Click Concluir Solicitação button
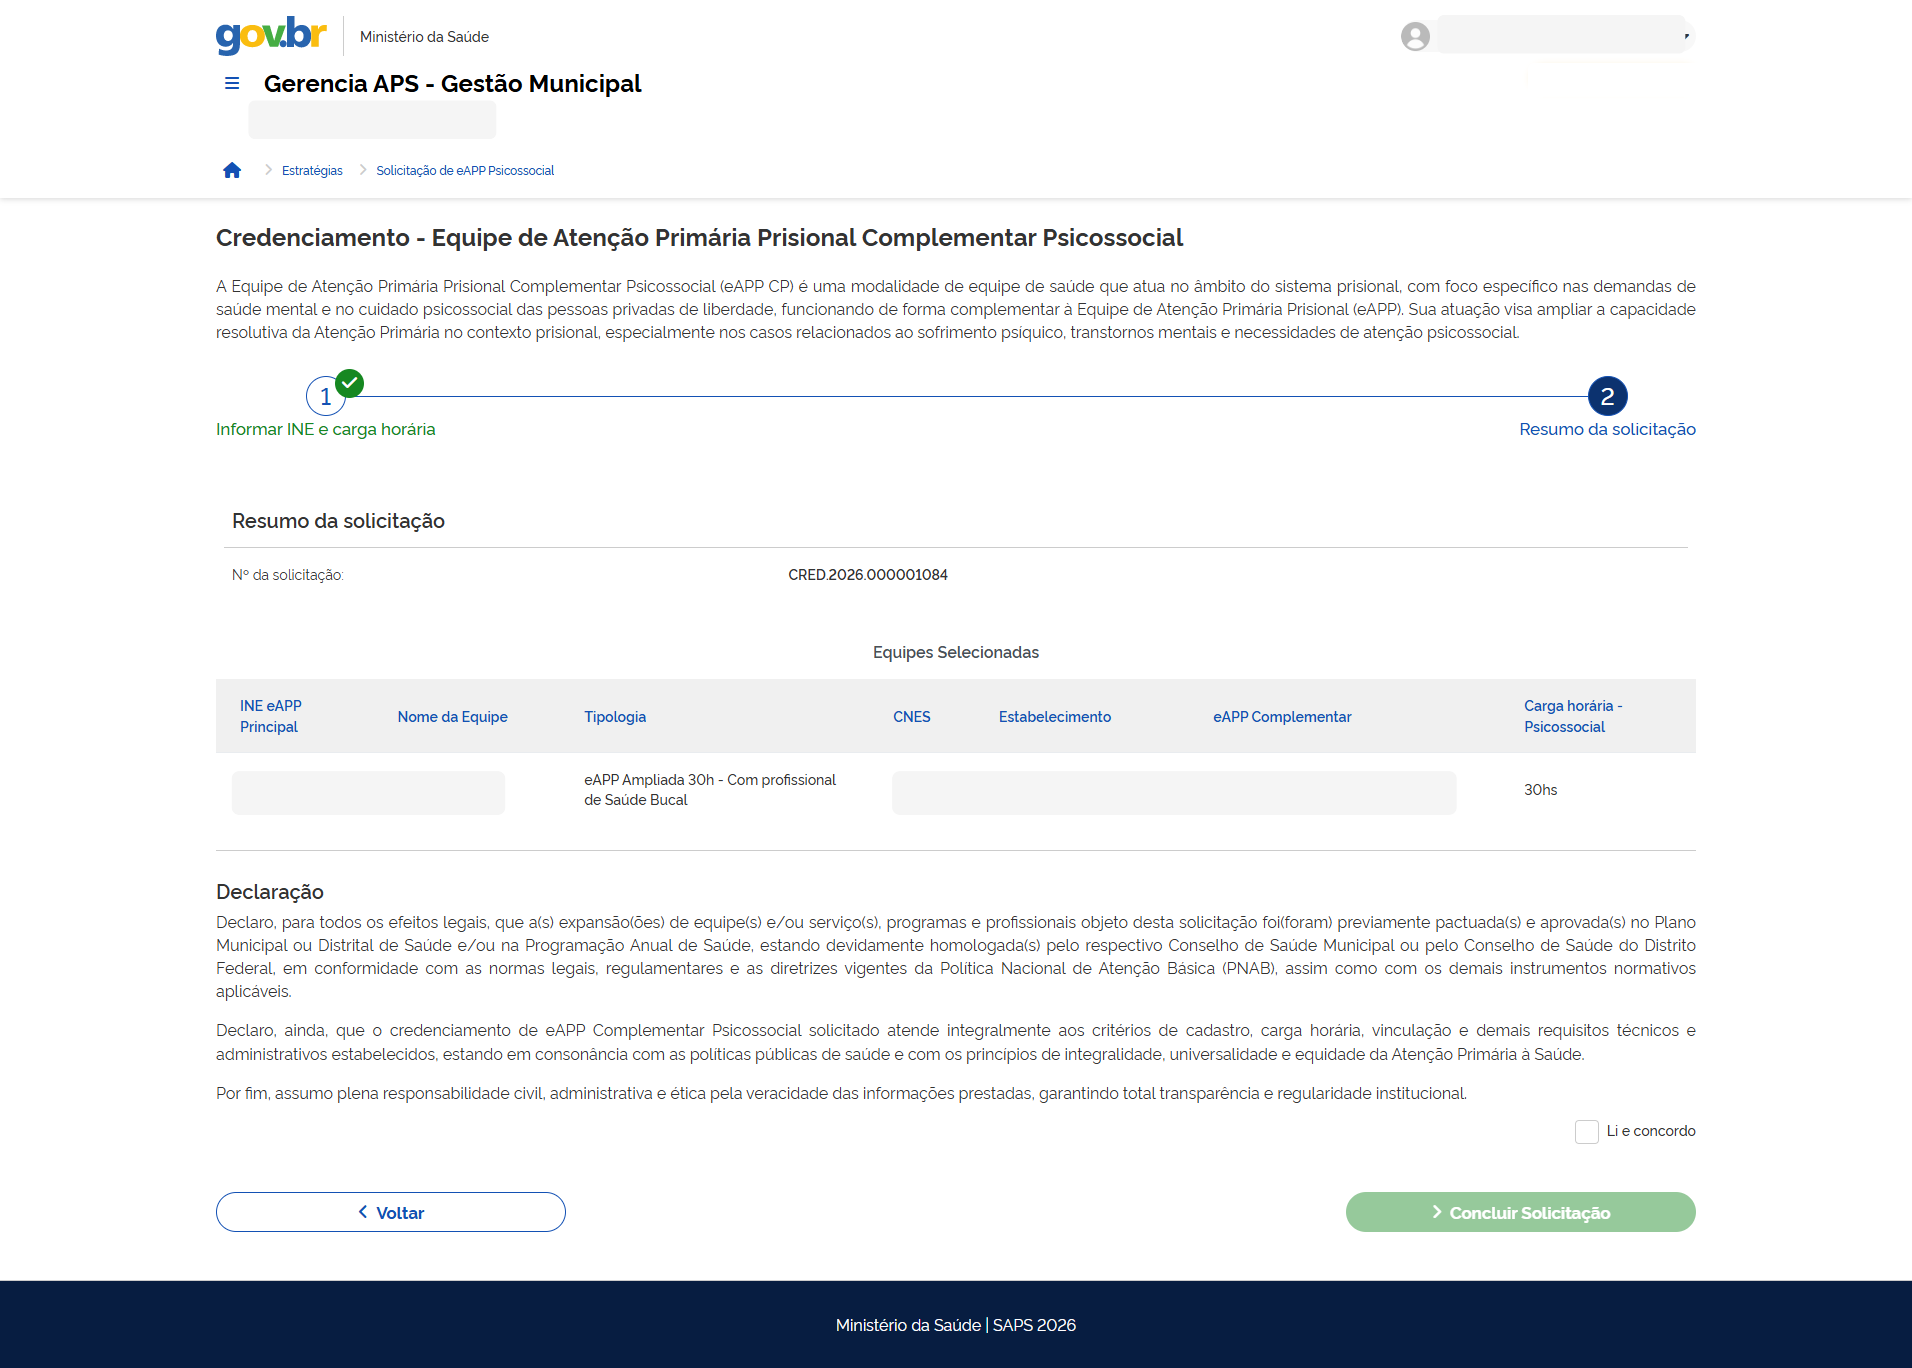This screenshot has width=1912, height=1368. [x=1520, y=1212]
